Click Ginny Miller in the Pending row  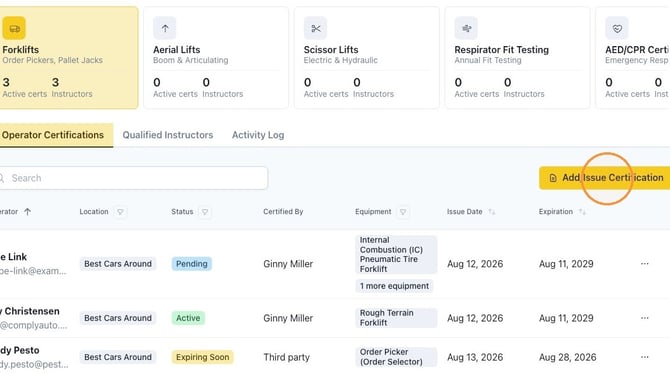pyautogui.click(x=288, y=264)
